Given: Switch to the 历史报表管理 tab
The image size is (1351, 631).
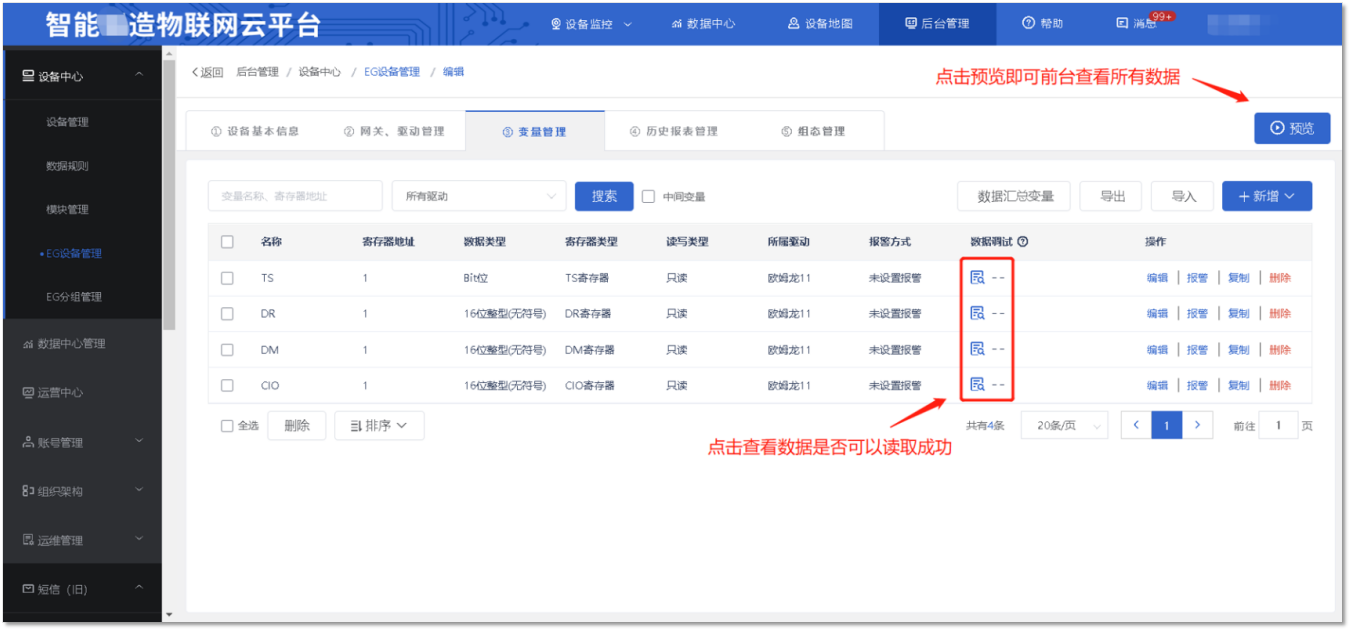Looking at the screenshot, I should pos(674,131).
